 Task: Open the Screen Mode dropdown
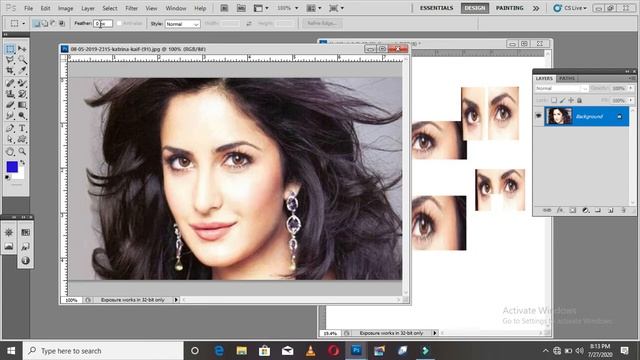(x=336, y=8)
